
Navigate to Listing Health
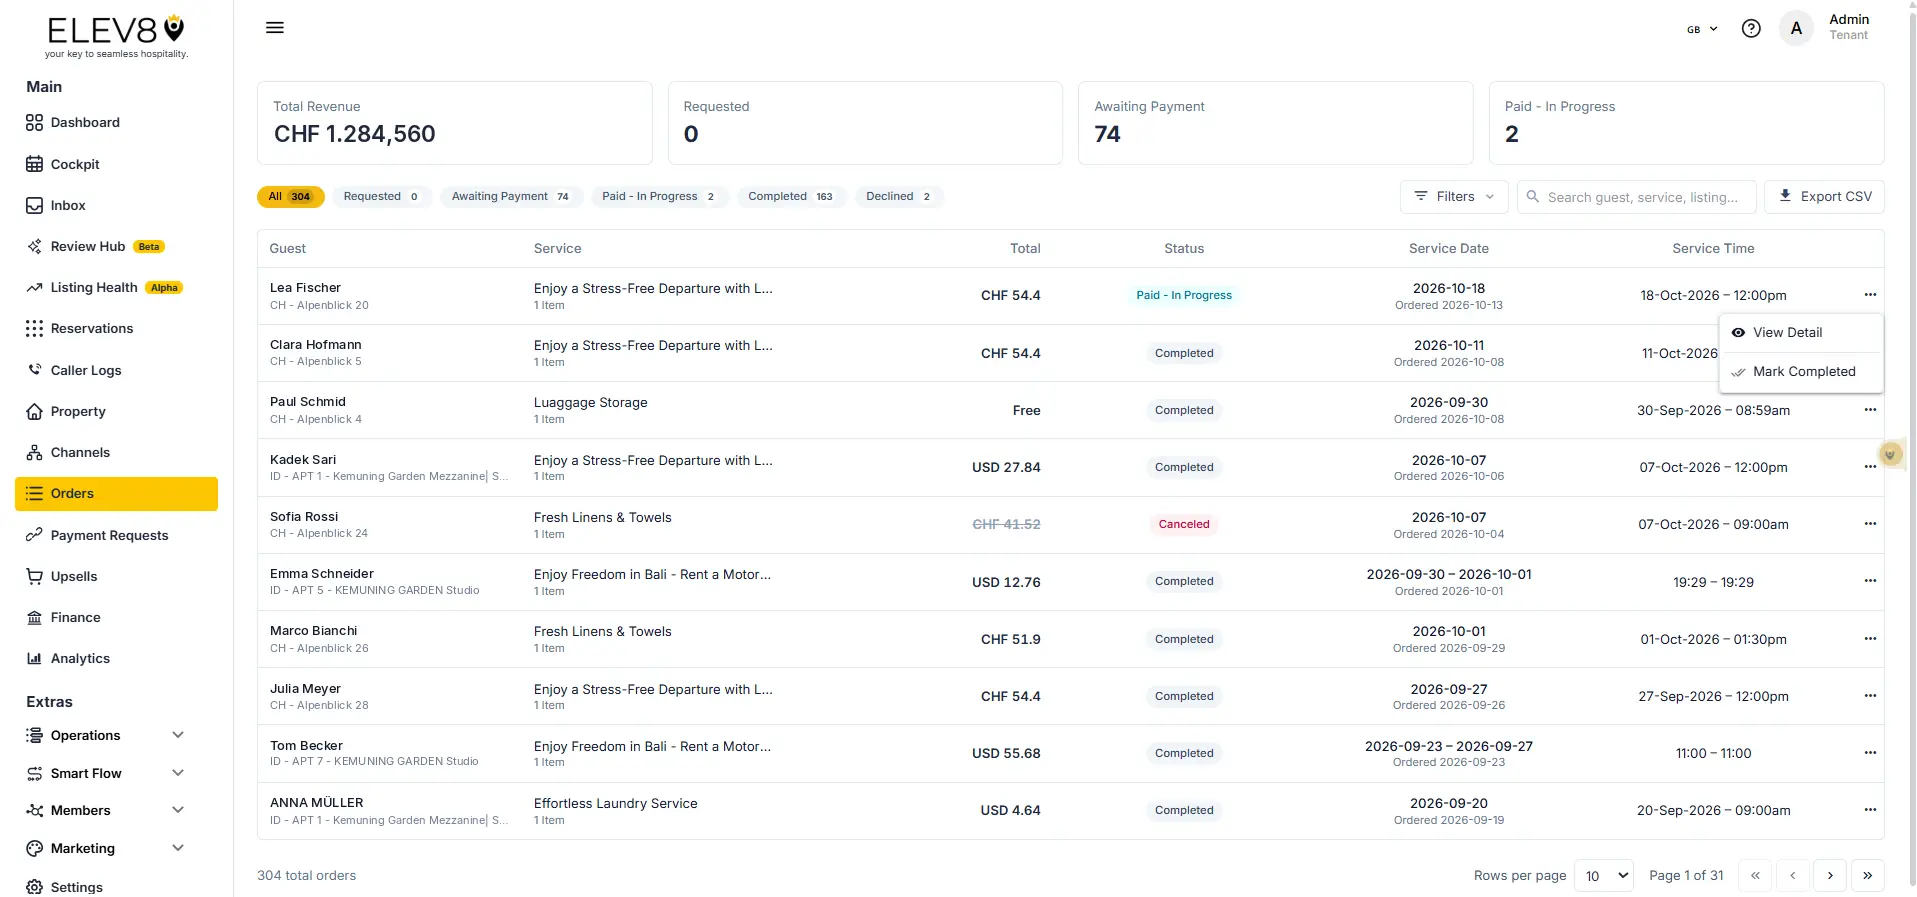coord(116,288)
